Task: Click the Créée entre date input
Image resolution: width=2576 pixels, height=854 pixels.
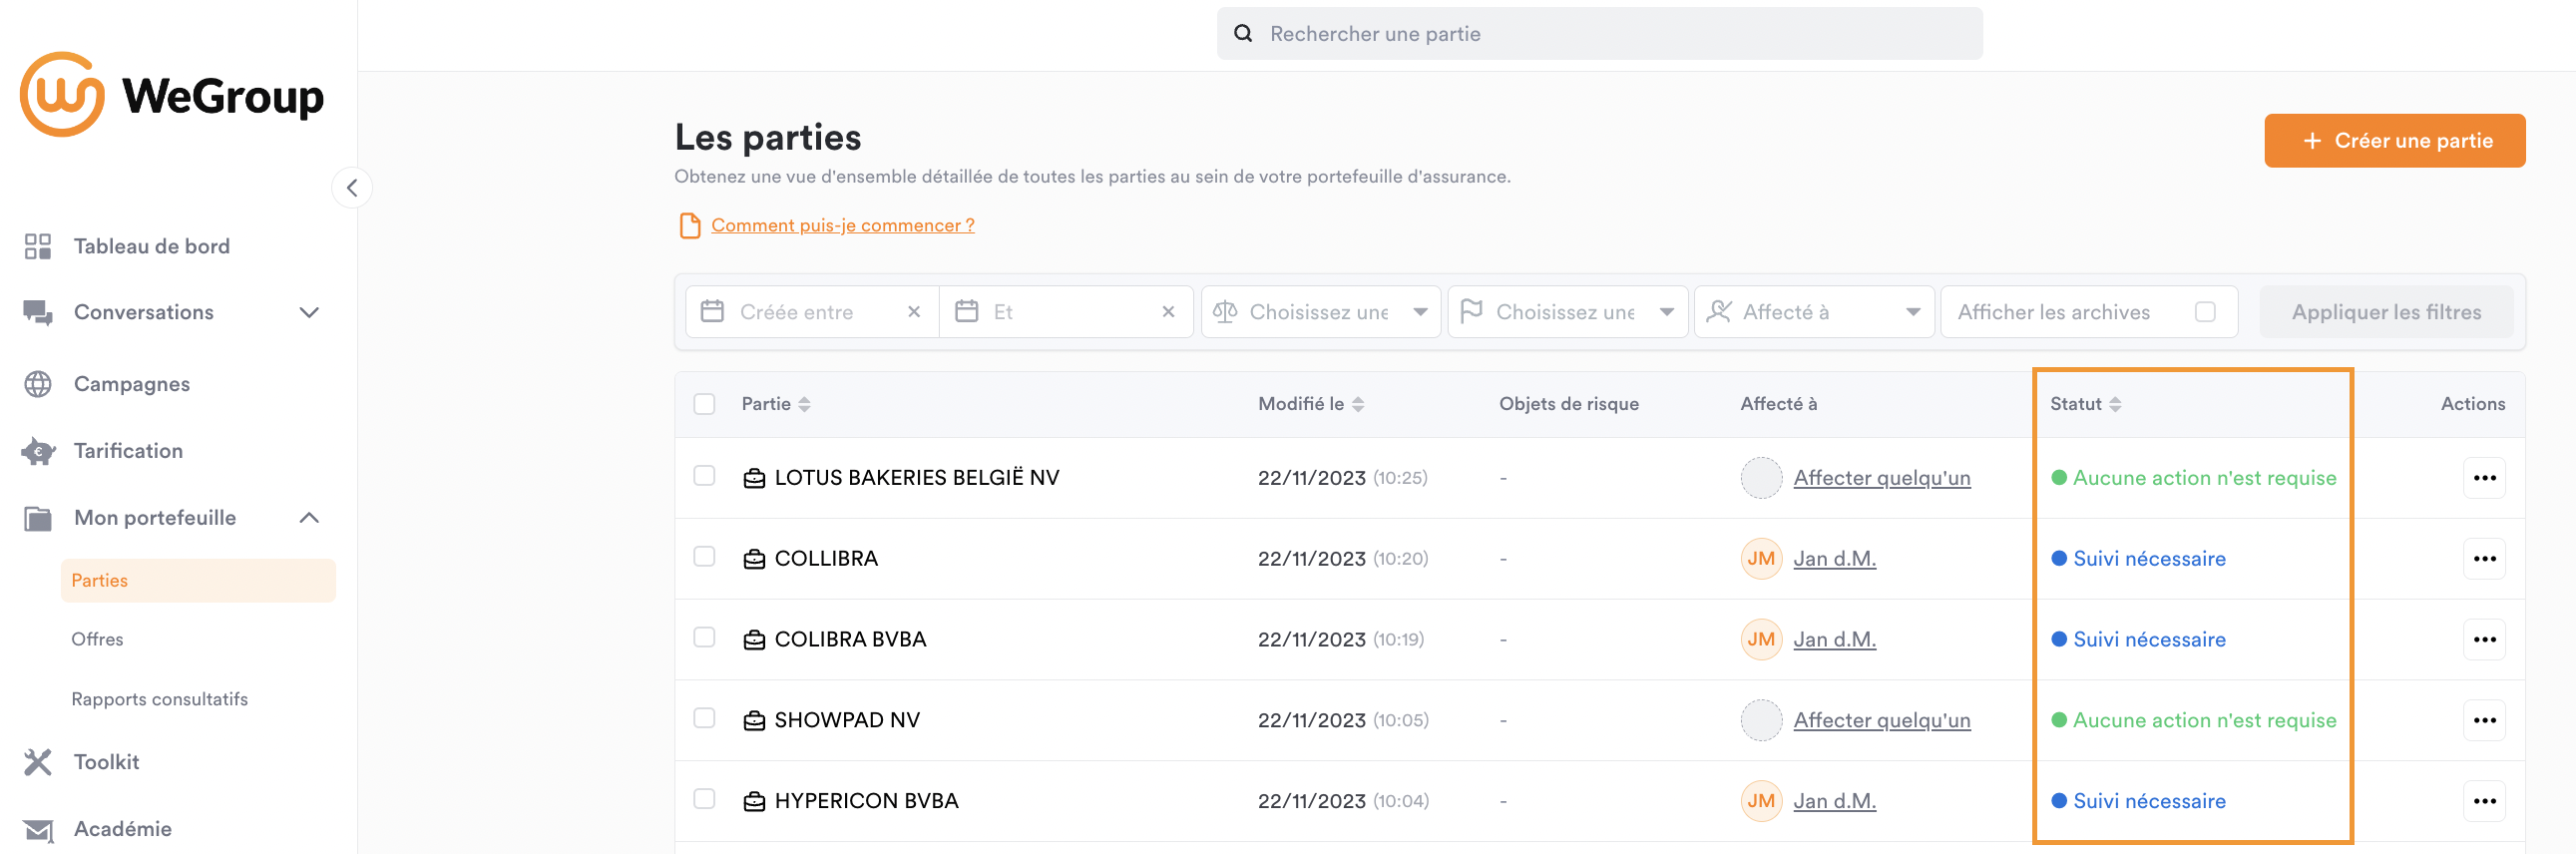Action: coord(812,312)
